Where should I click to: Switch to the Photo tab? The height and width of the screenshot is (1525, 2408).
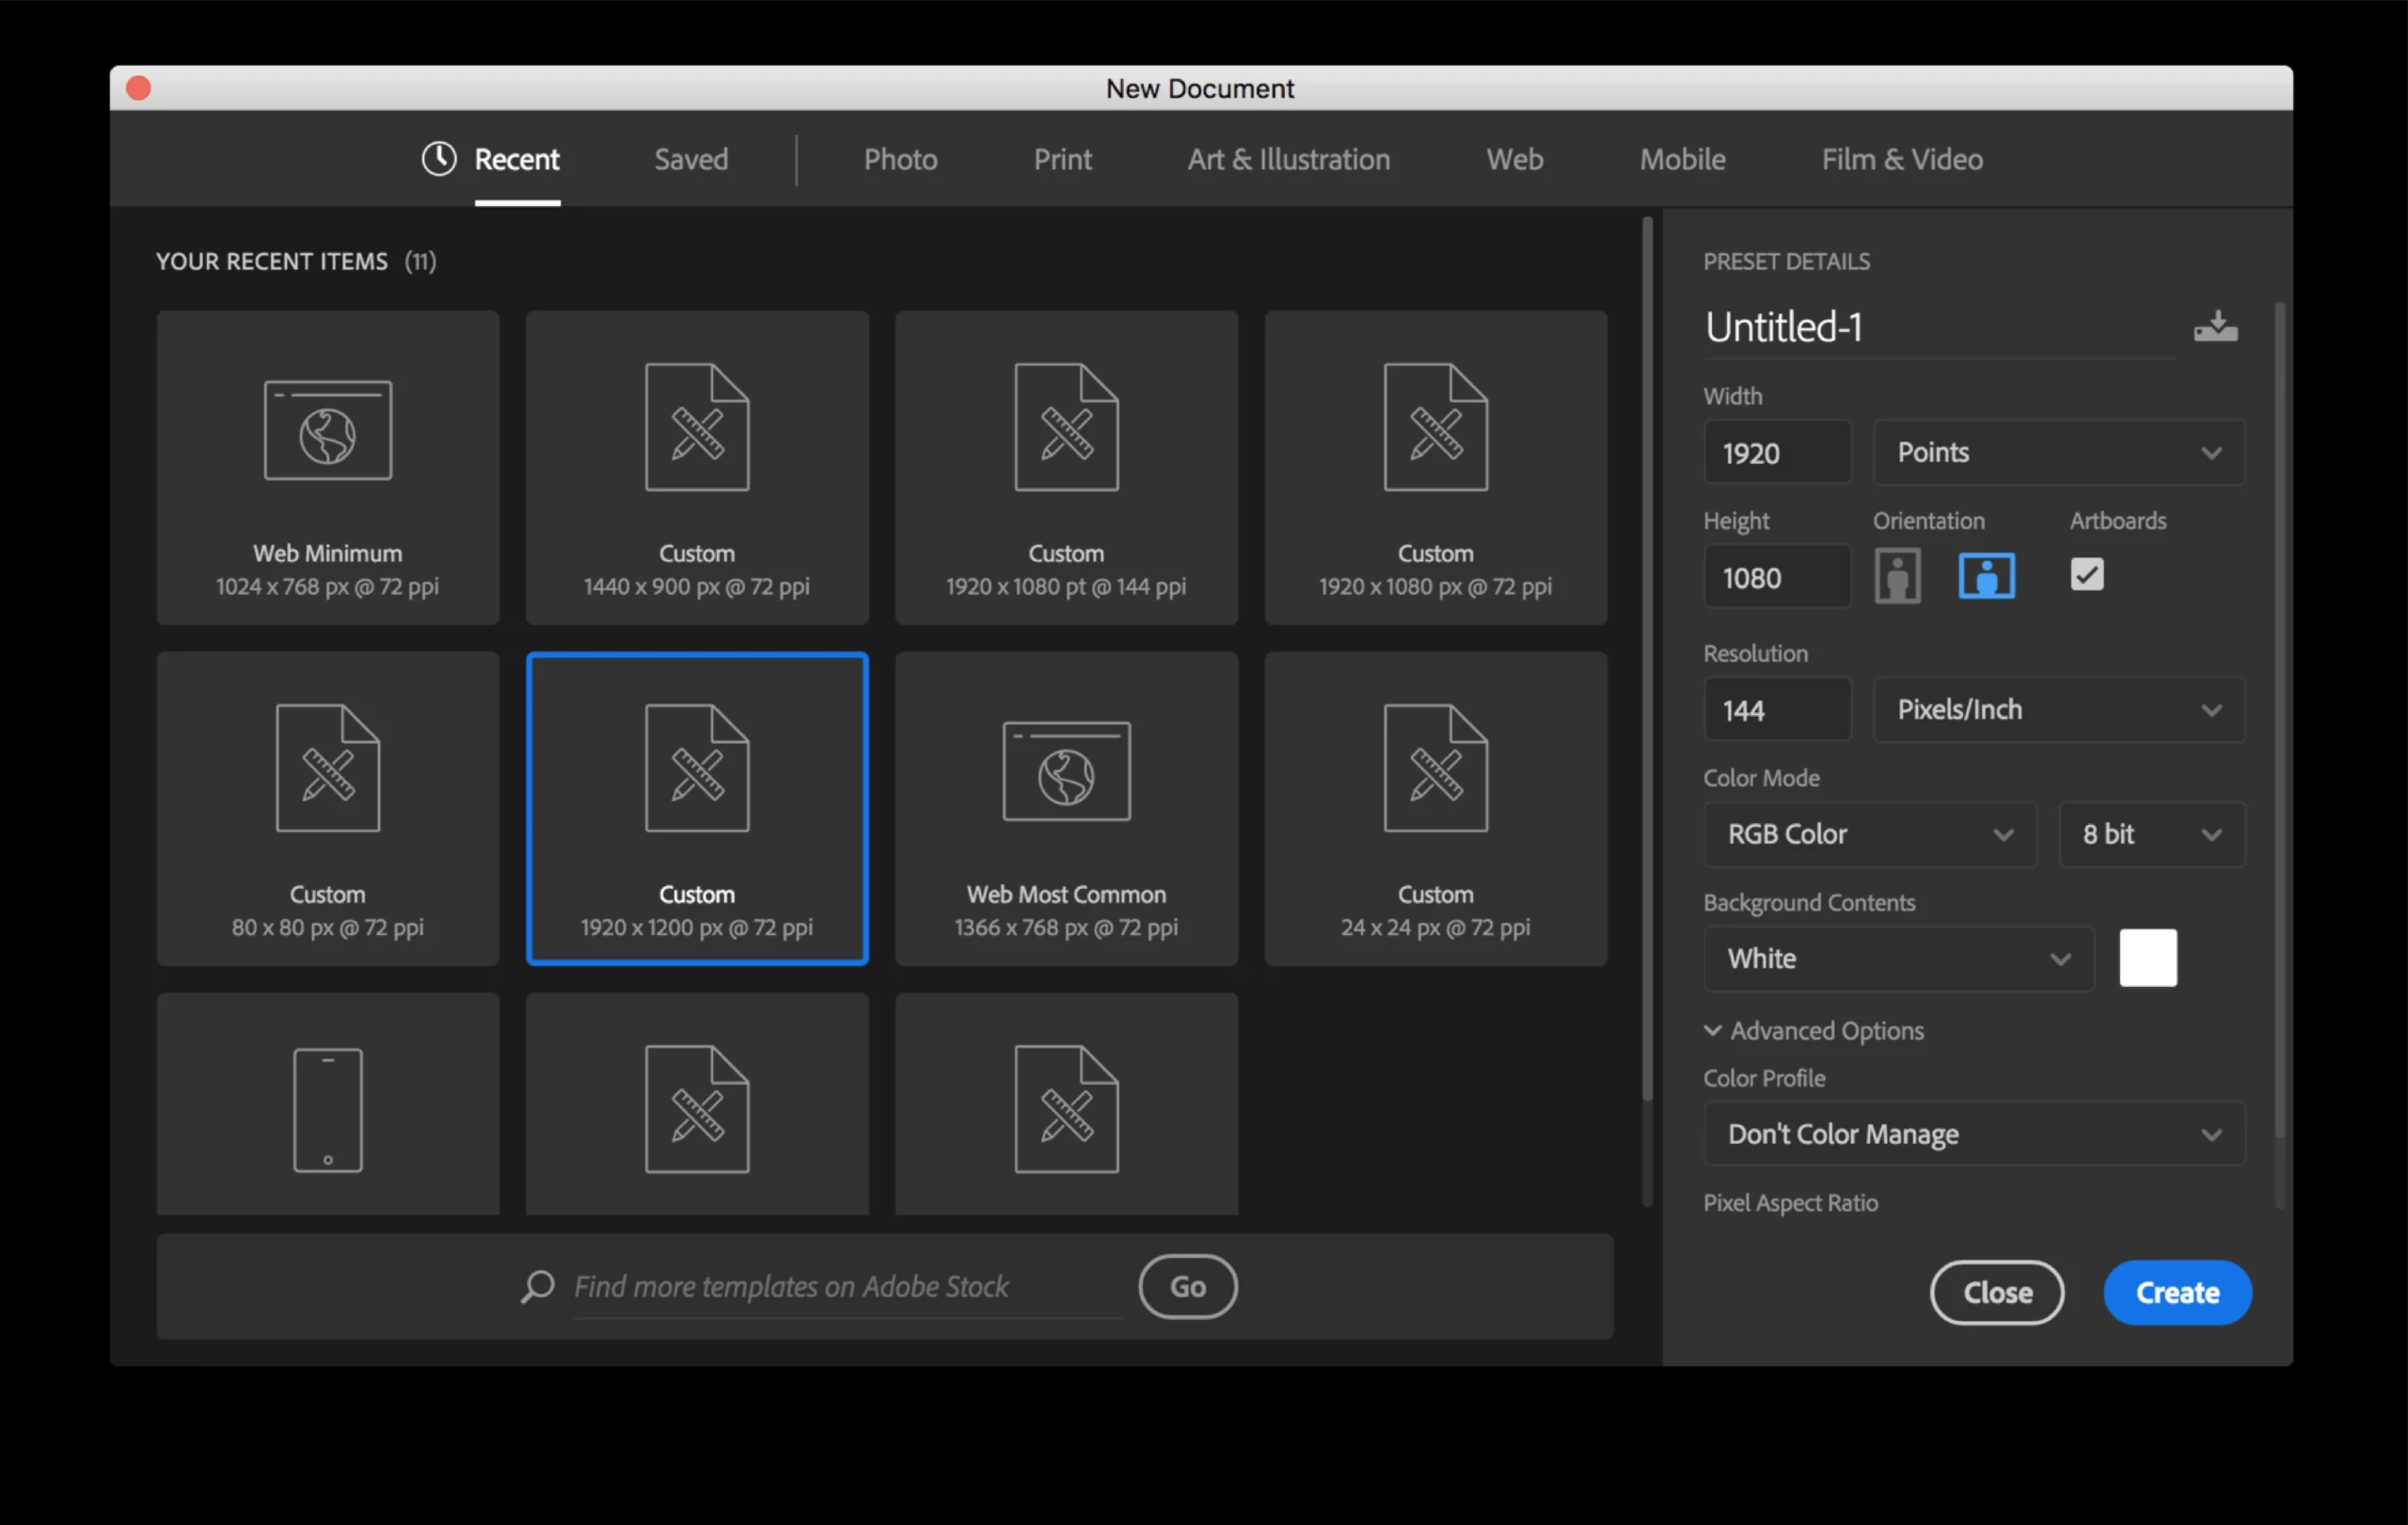(x=900, y=159)
